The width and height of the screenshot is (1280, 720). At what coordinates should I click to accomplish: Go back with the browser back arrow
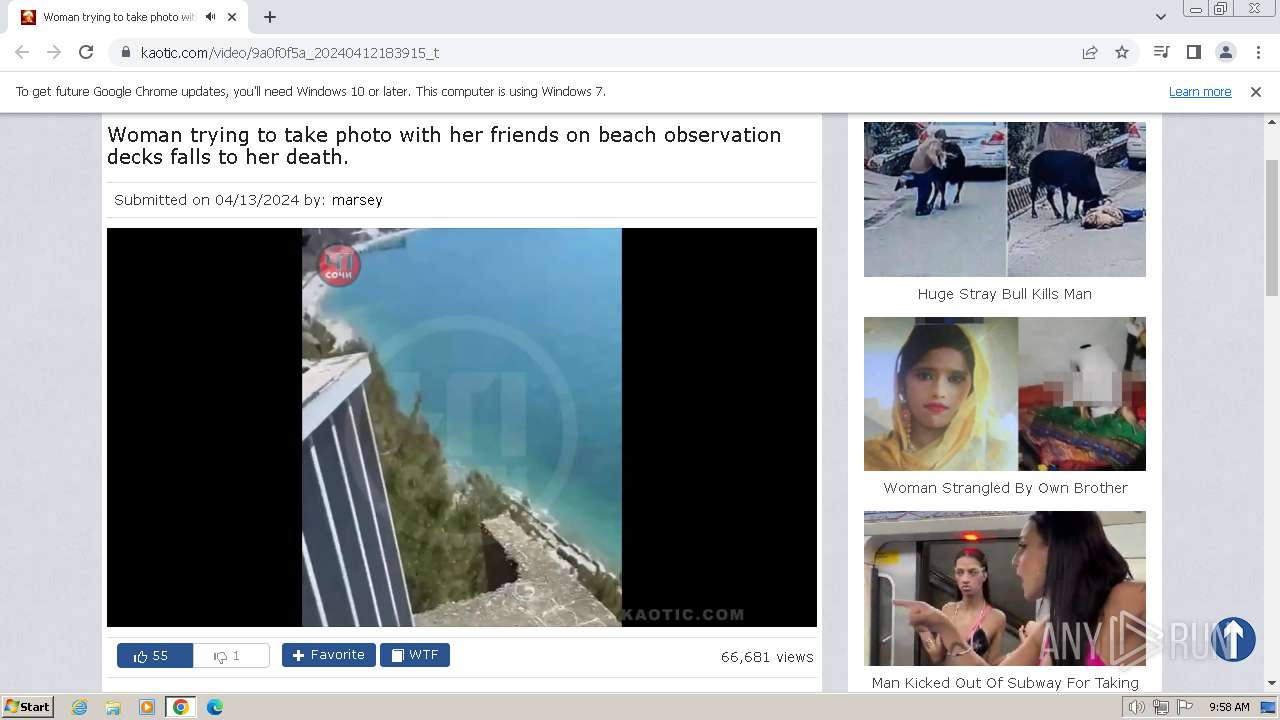22,52
